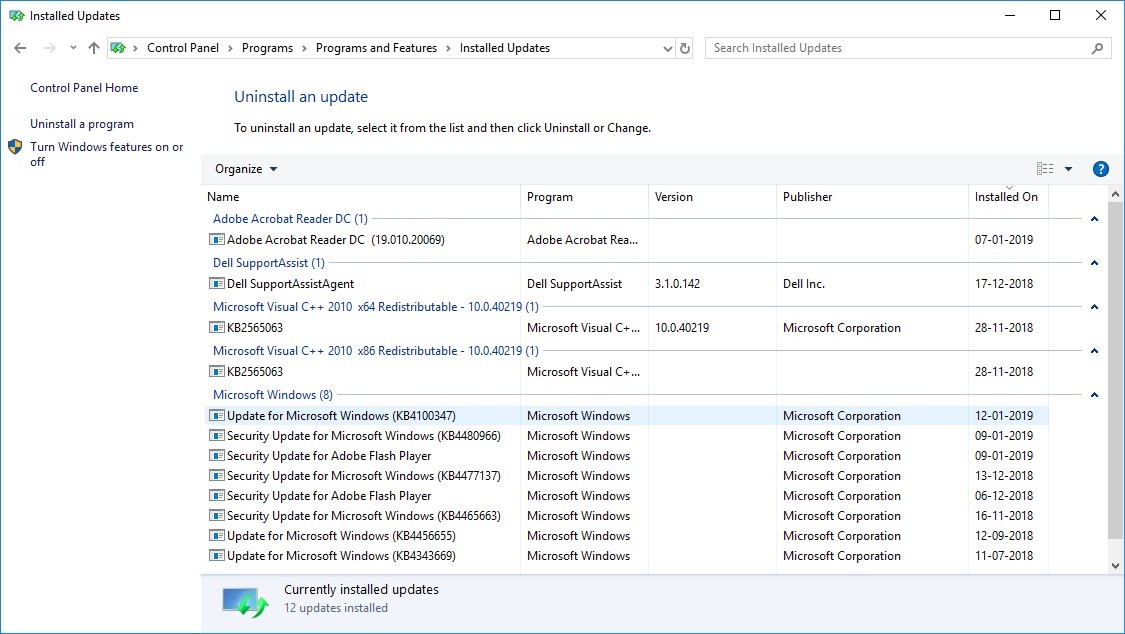Click the Installed Updates title bar icon
1125x634 pixels.
click(x=16, y=16)
